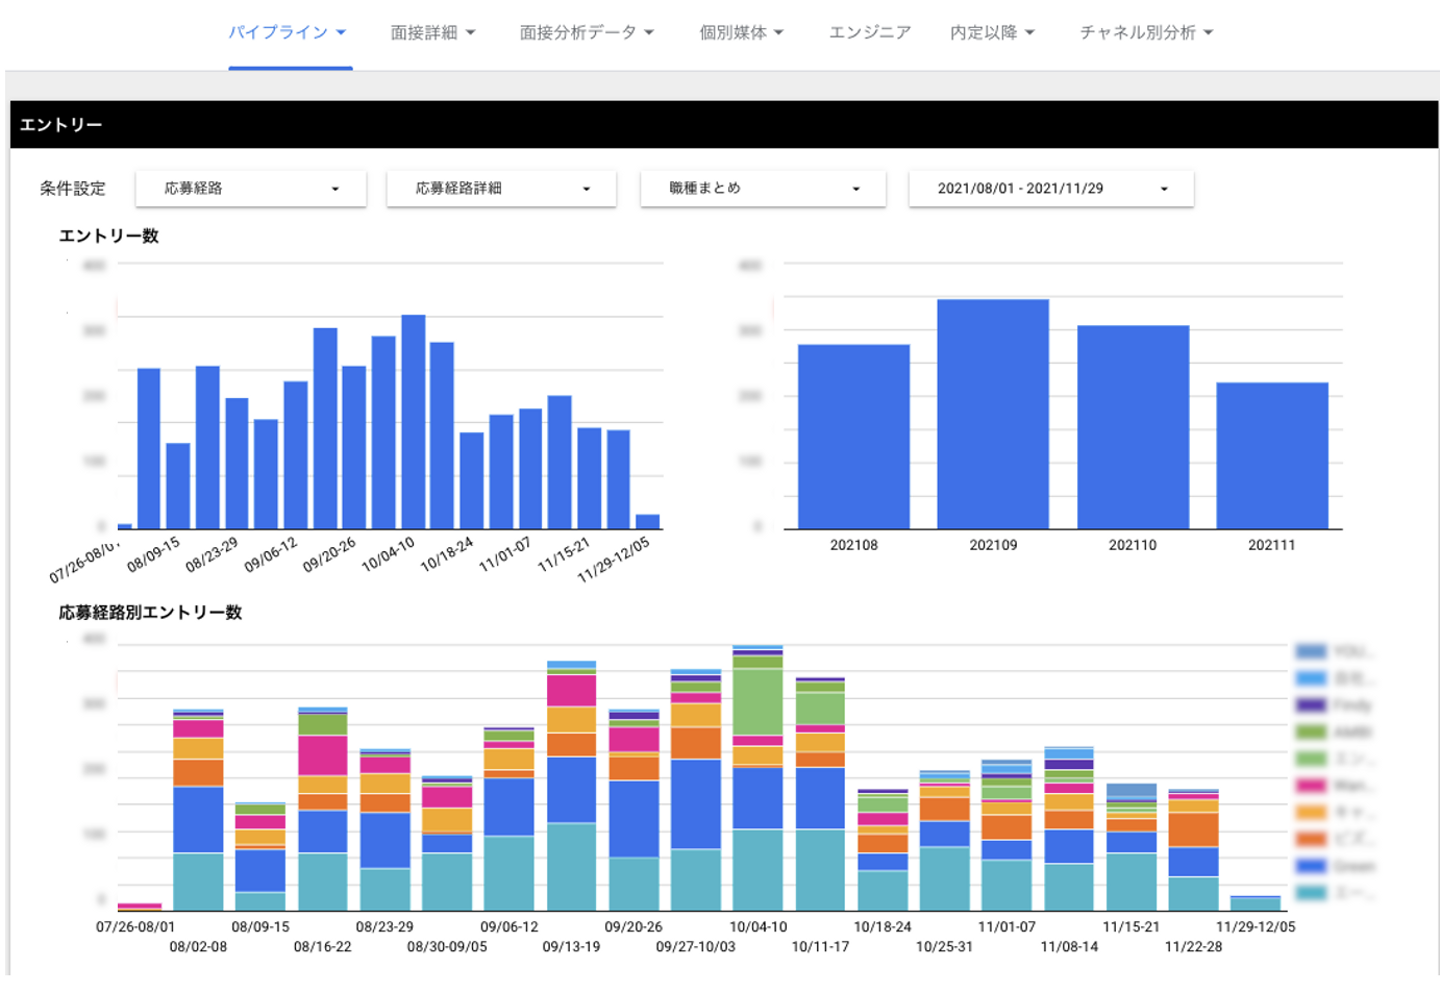Click the 202110 monthly entry bar
This screenshot has width=1440, height=992.
(1133, 427)
